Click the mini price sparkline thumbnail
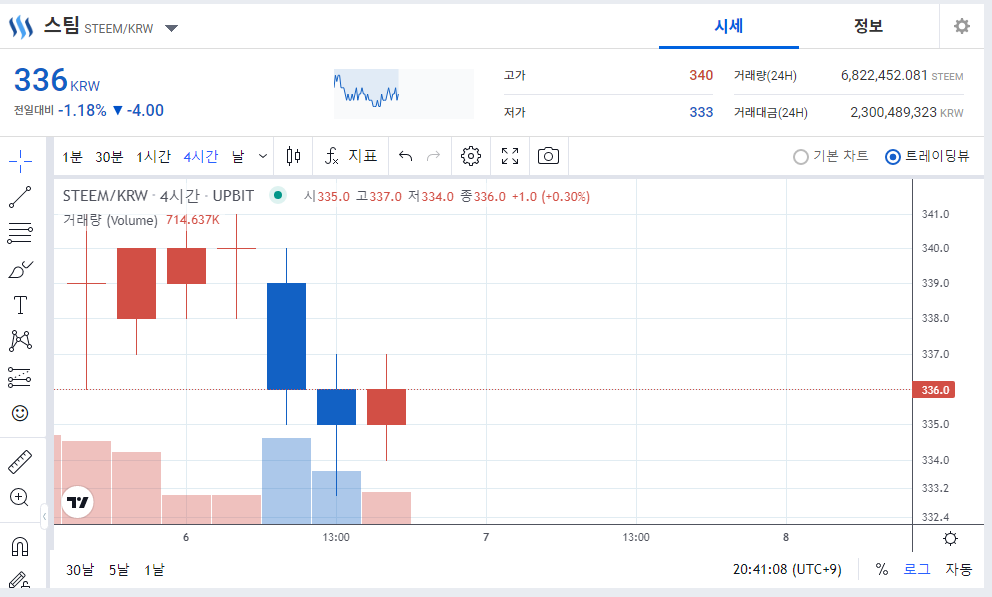The height and width of the screenshot is (597, 992). [x=404, y=94]
